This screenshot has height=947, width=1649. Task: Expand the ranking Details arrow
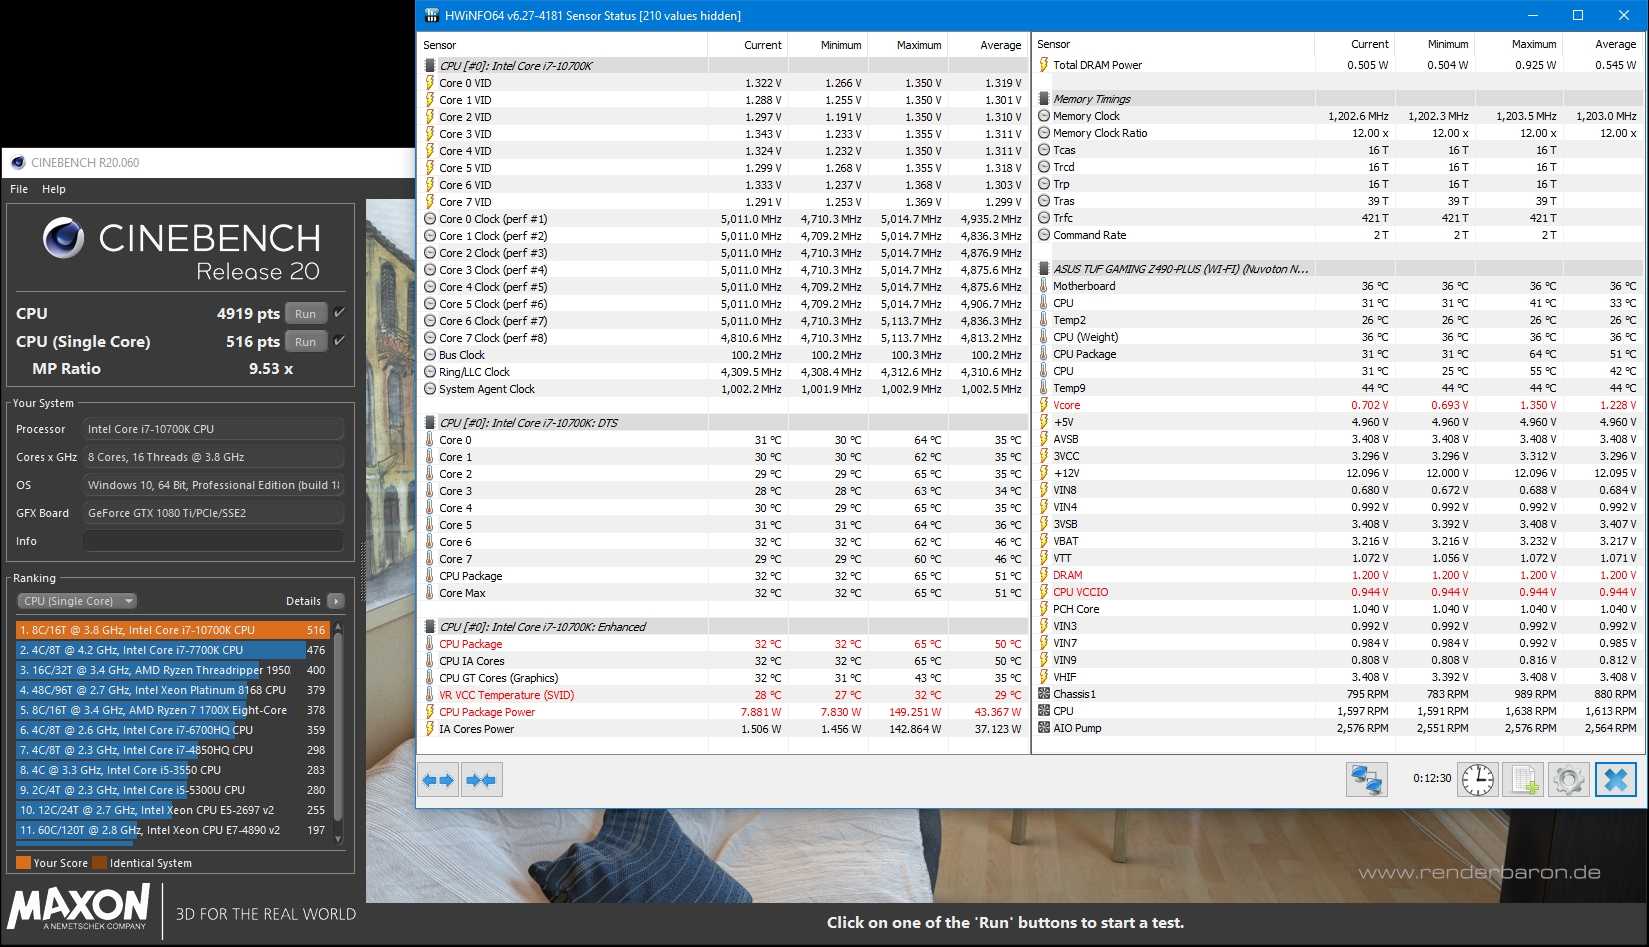tap(336, 601)
